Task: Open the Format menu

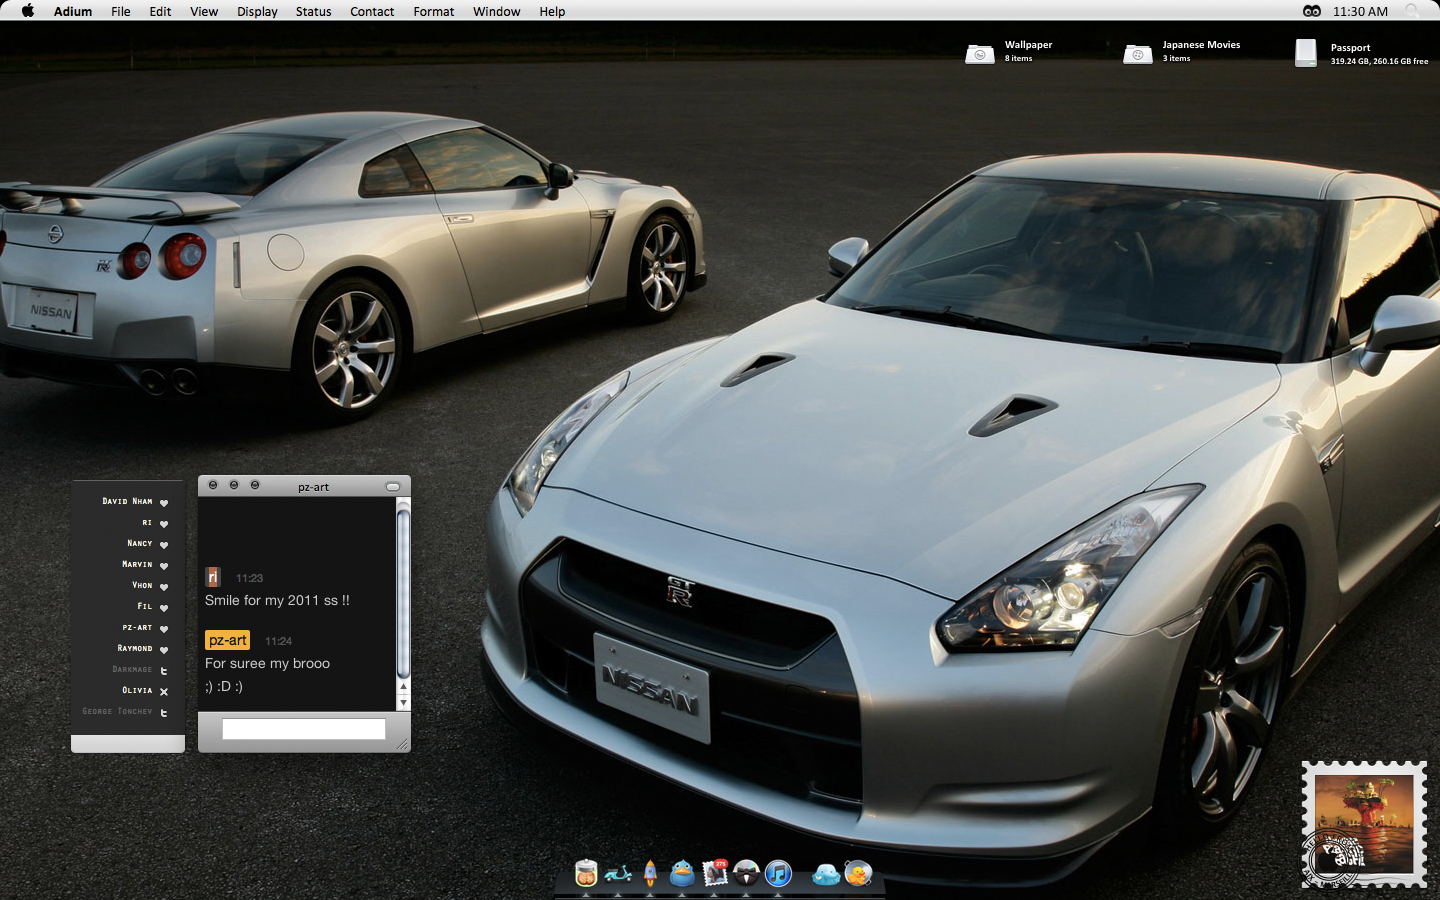Action: coord(434,11)
